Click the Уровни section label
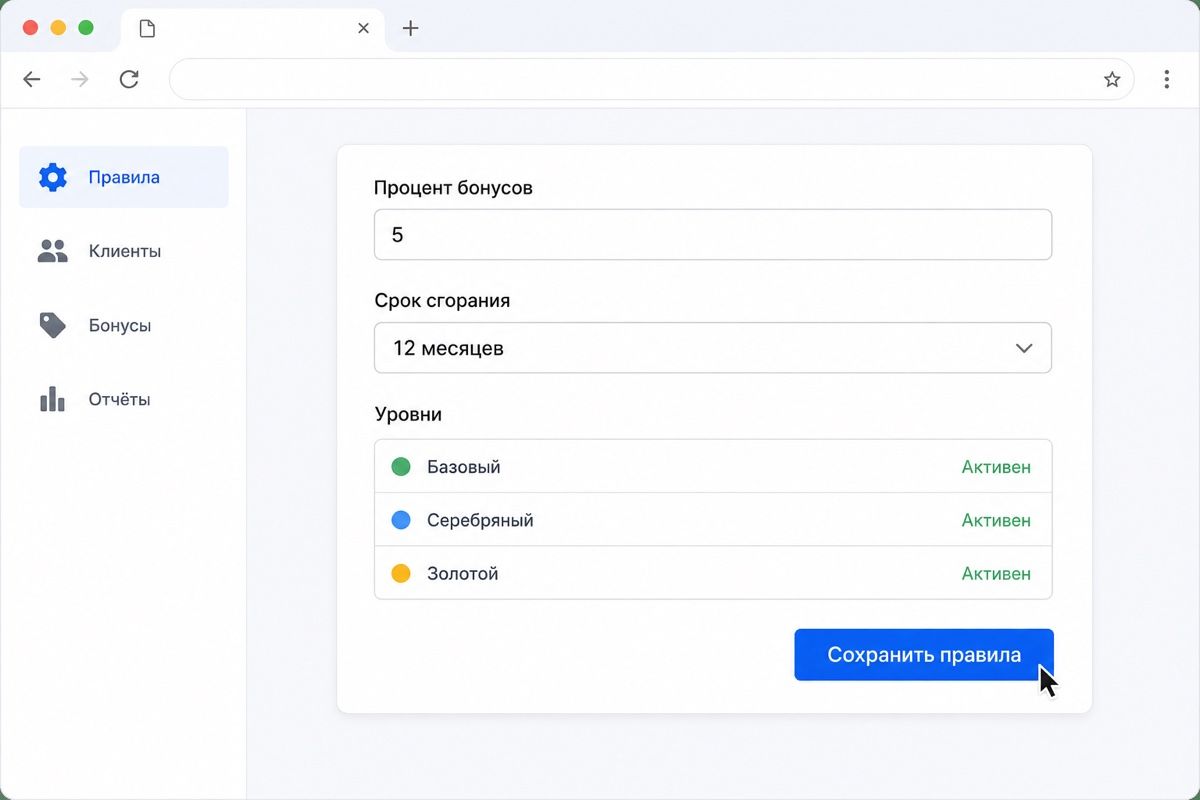 [x=408, y=414]
